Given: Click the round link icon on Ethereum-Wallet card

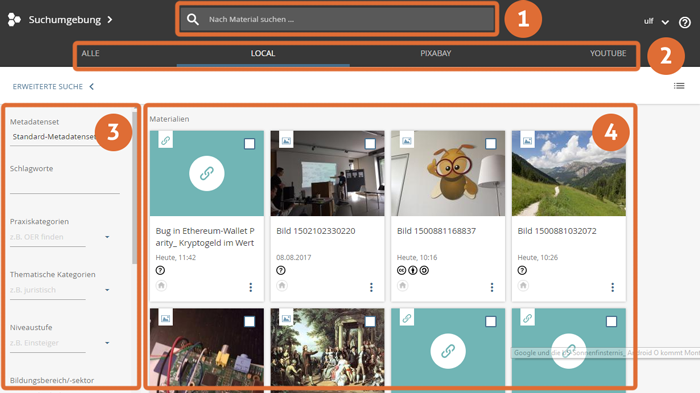Looking at the screenshot, I should [x=207, y=173].
